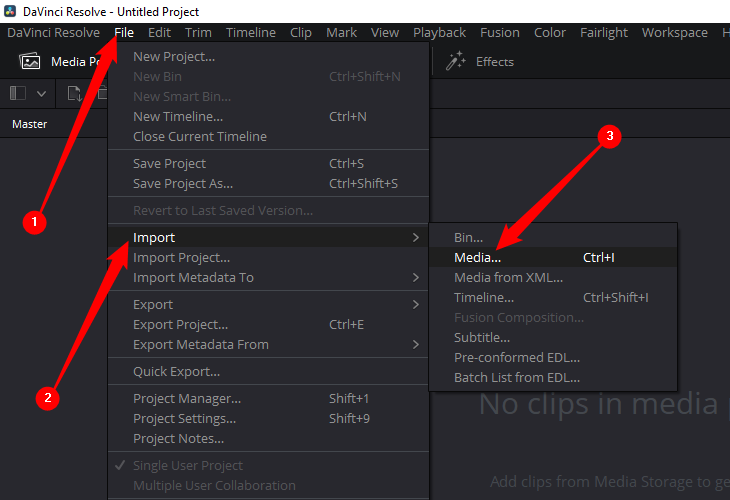Open the Clip menu
730x500 pixels.
(x=301, y=33)
